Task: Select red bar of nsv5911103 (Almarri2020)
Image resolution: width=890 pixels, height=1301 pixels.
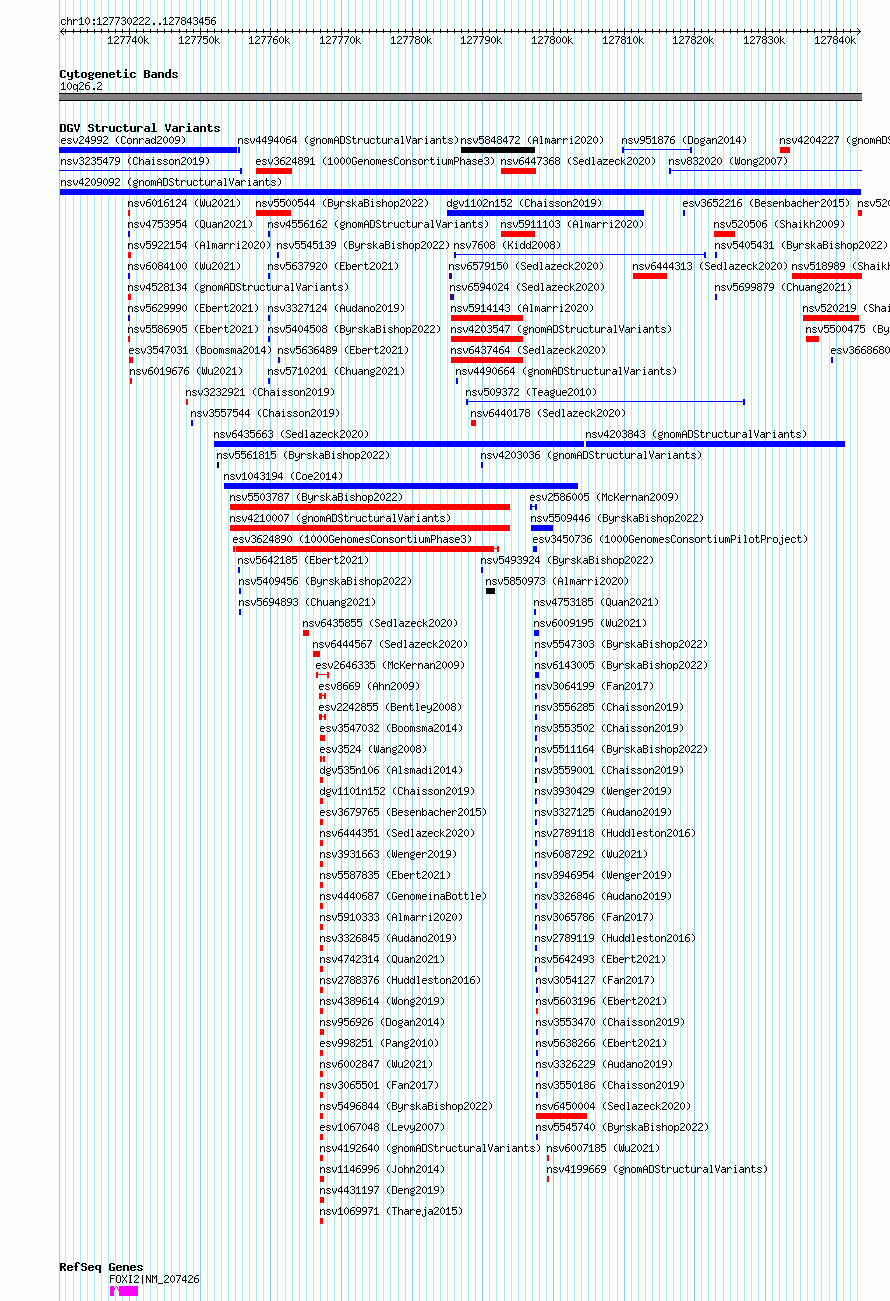Action: click(518, 234)
